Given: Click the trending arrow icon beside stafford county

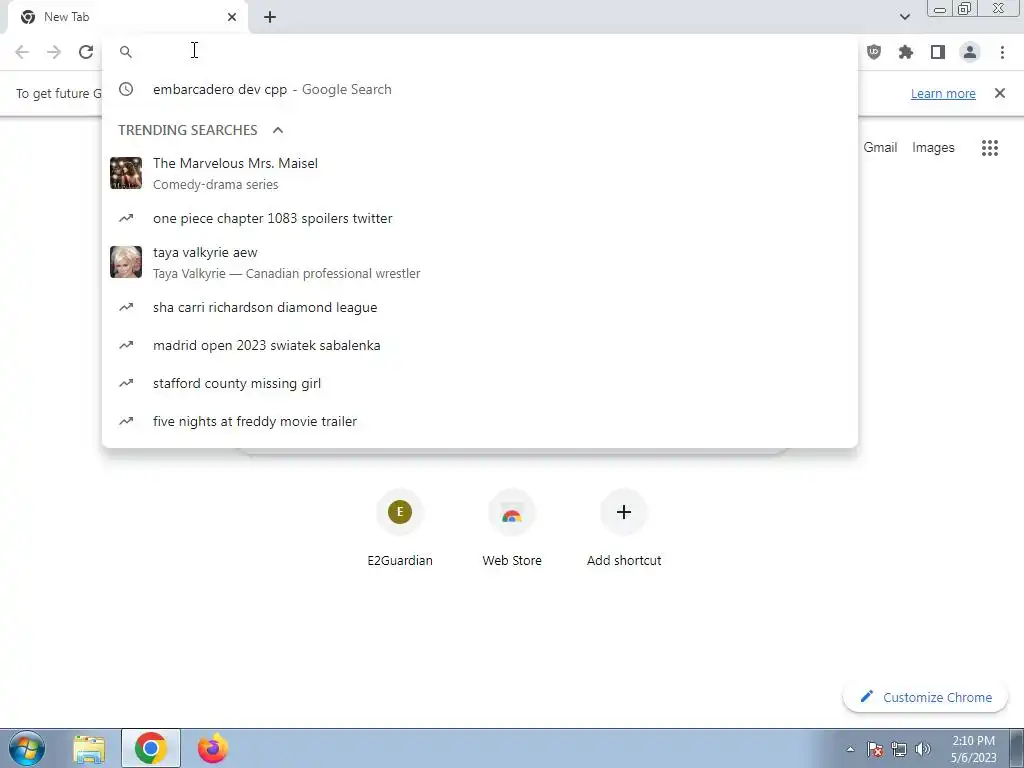Looking at the screenshot, I should [126, 383].
